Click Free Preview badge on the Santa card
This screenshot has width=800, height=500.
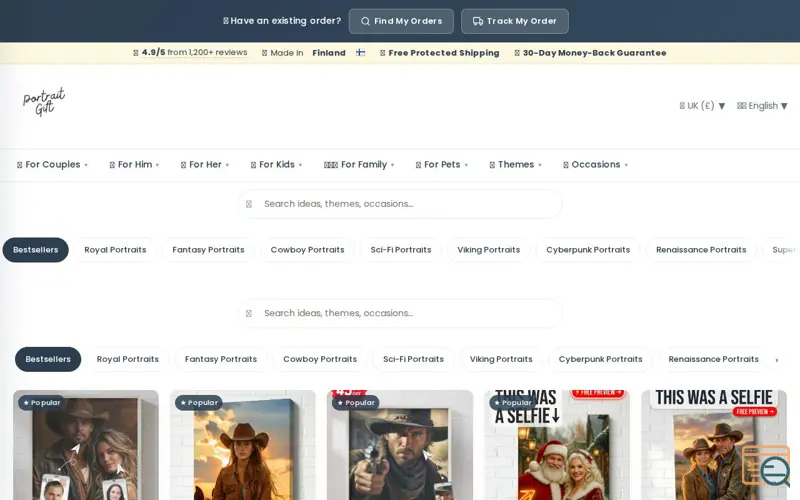[x=598, y=393]
